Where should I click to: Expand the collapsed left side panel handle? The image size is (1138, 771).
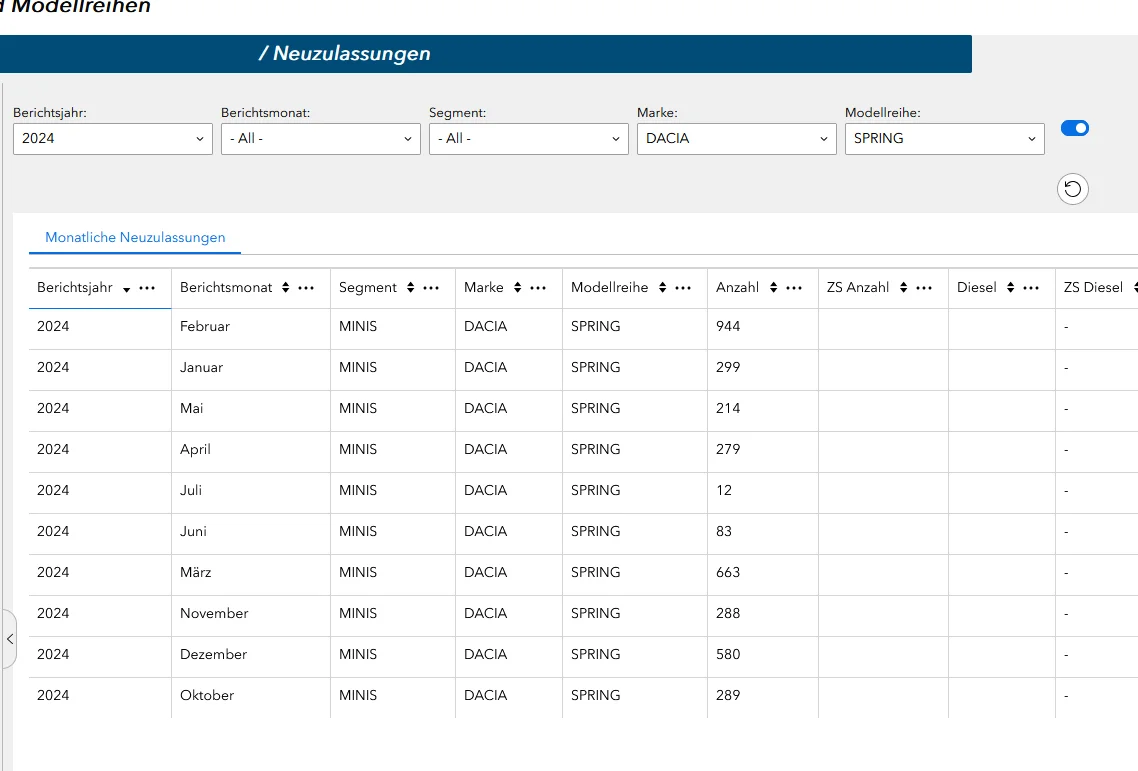pos(10,637)
